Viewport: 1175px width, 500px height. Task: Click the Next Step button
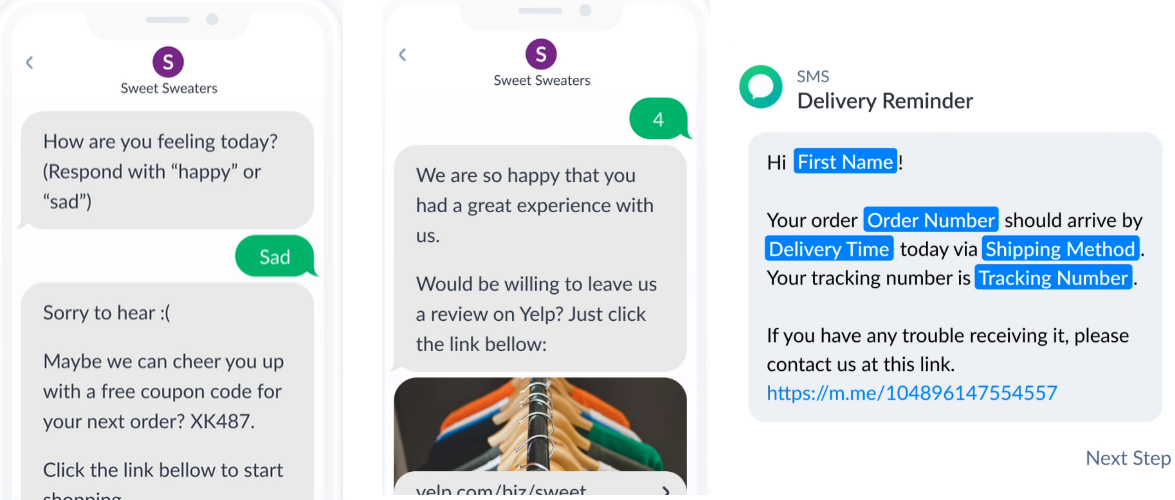pos(1128,458)
